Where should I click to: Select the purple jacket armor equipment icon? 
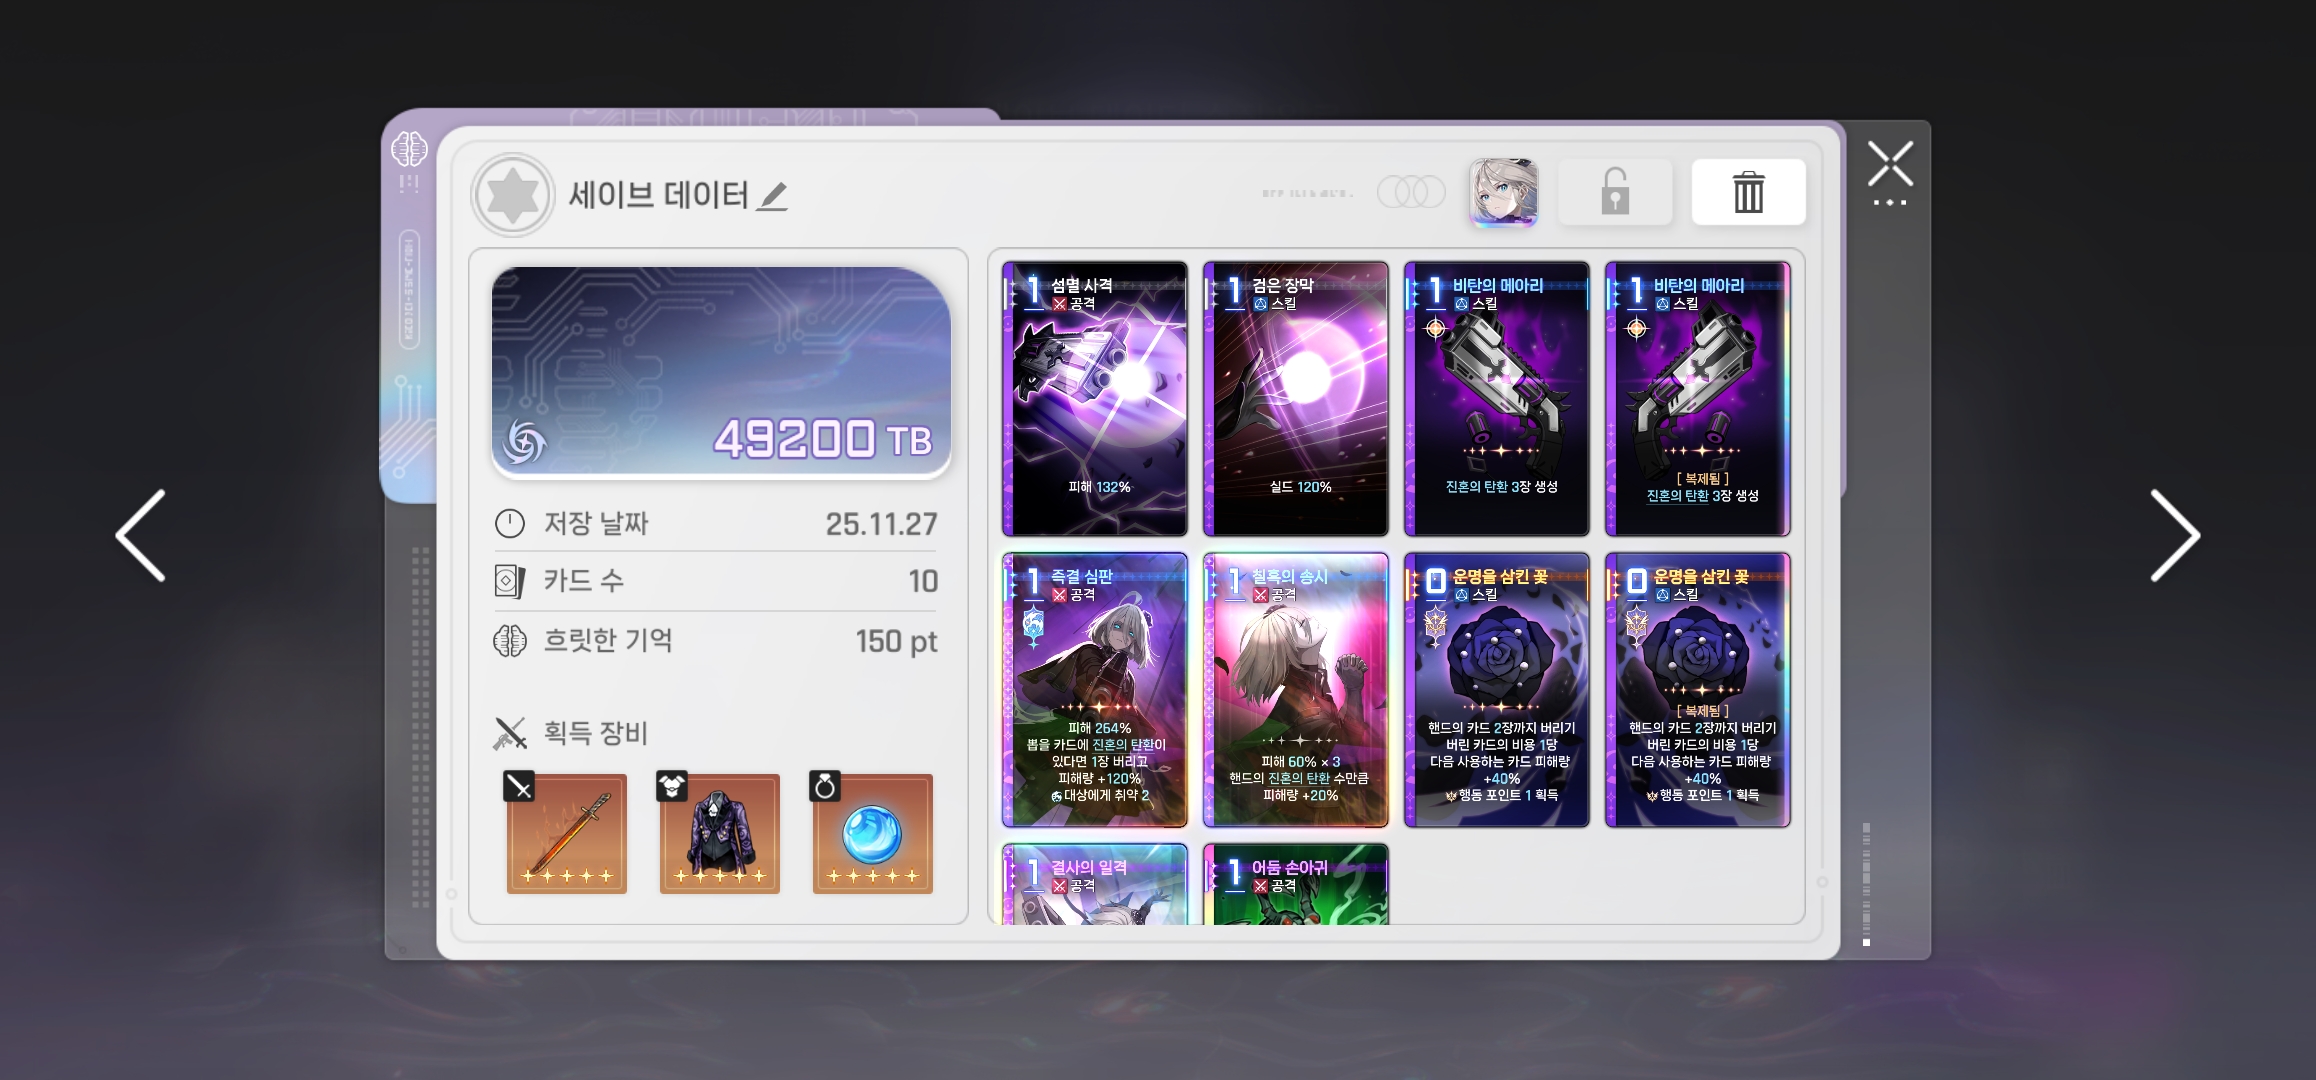[720, 833]
